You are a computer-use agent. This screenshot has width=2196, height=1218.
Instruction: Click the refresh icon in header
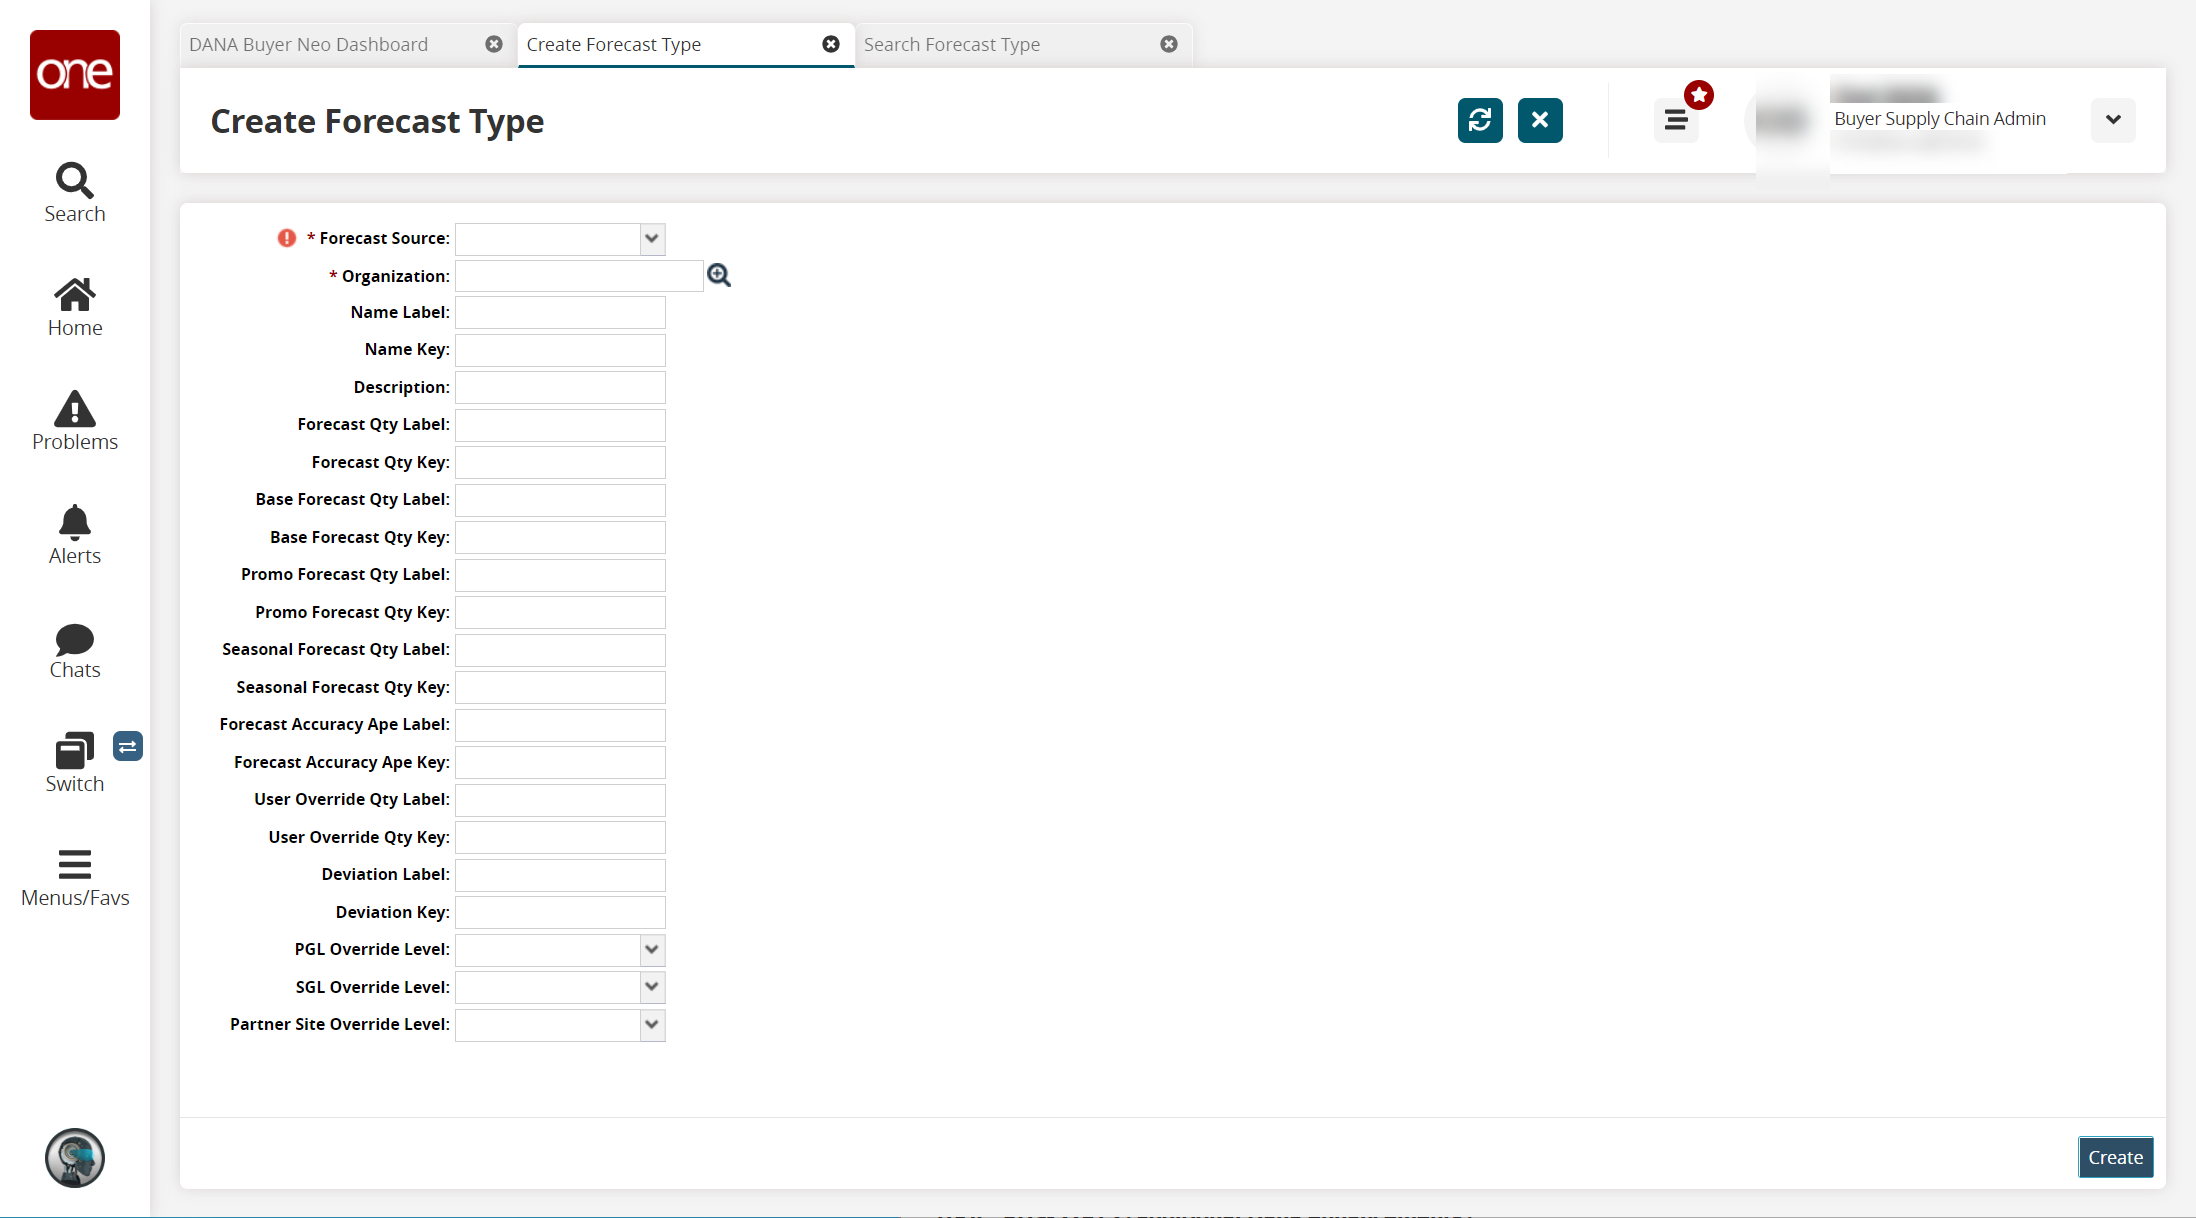coord(1480,121)
